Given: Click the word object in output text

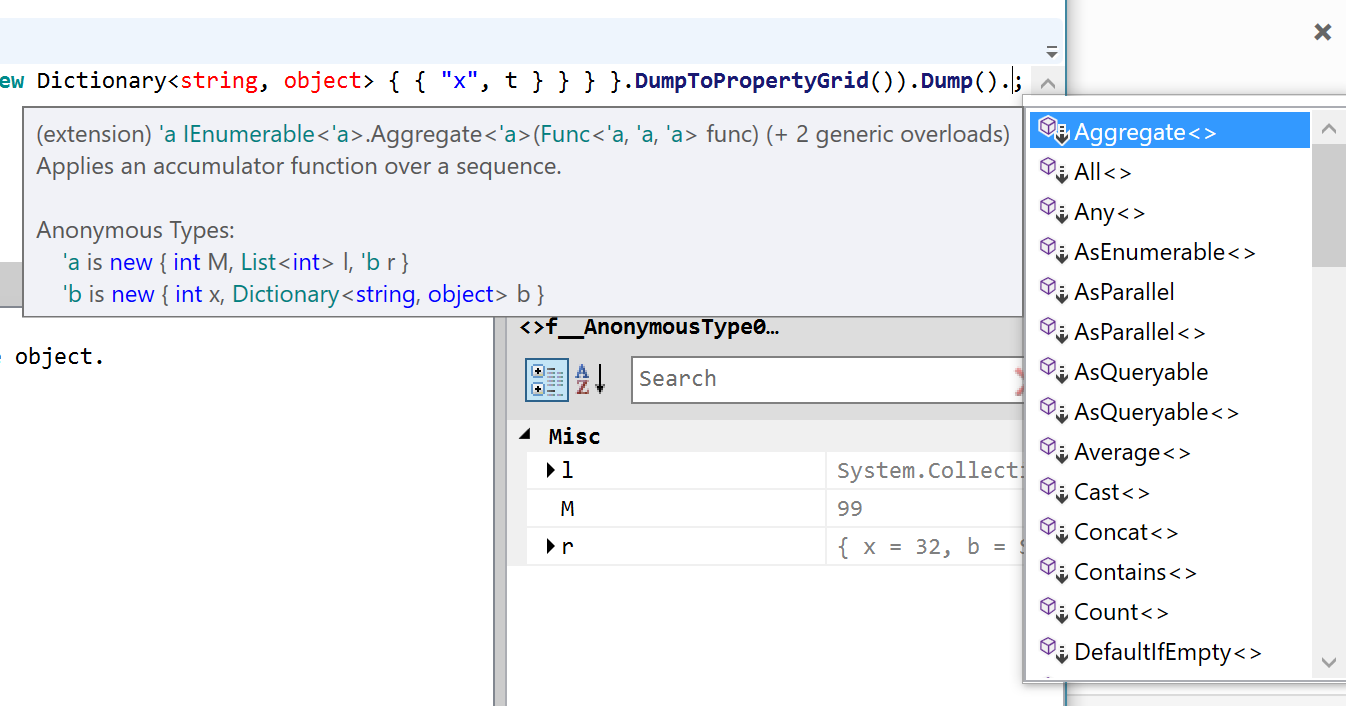Looking at the screenshot, I should 54,356.
